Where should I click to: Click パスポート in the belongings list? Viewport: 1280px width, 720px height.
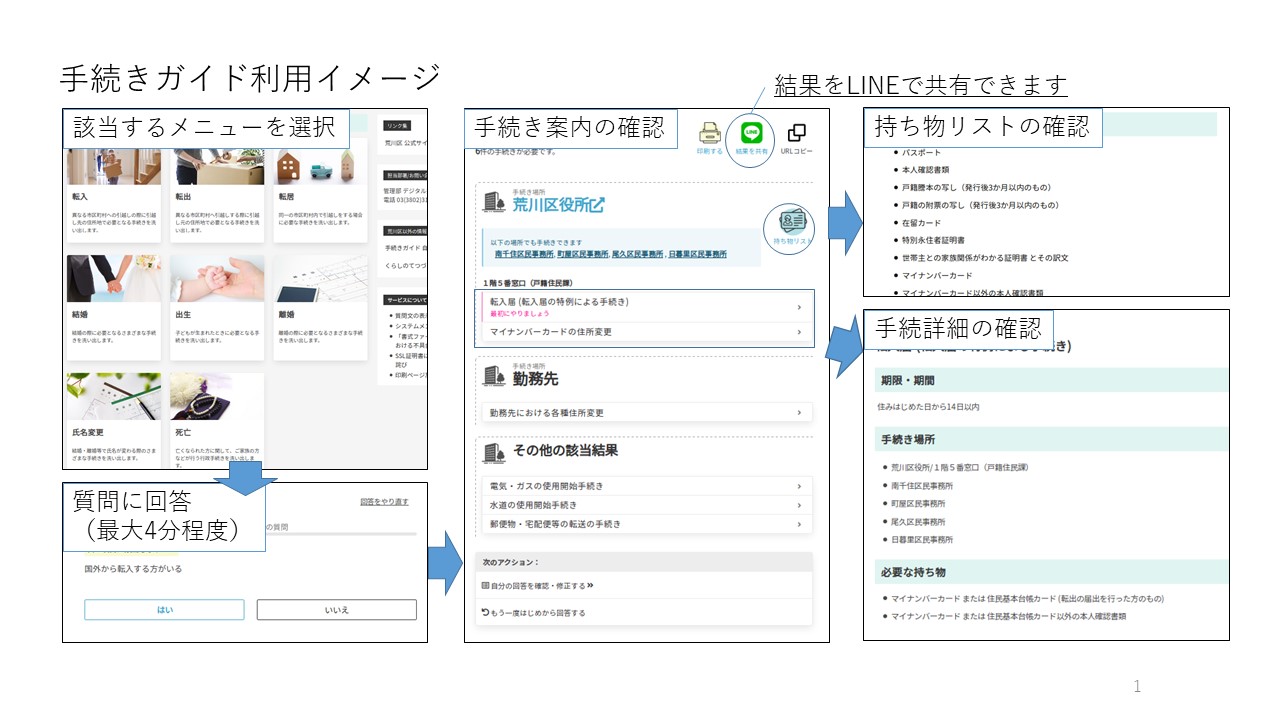[921, 152]
